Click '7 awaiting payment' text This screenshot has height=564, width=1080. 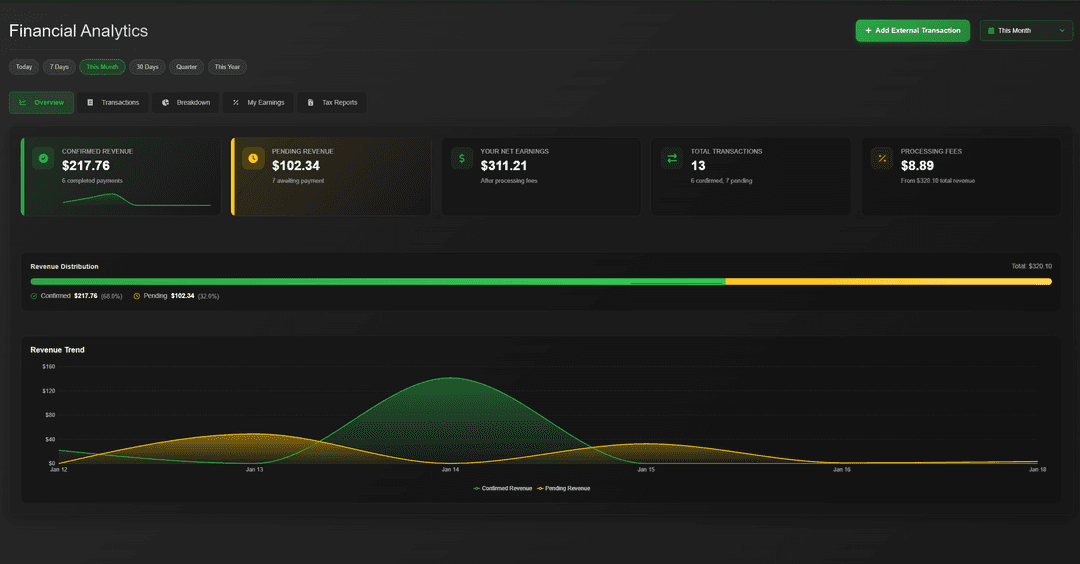[298, 180]
